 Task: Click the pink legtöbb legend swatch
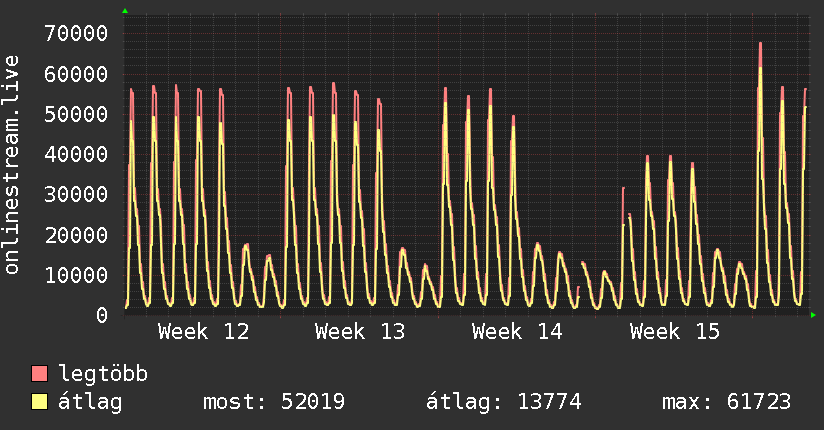coord(39,373)
